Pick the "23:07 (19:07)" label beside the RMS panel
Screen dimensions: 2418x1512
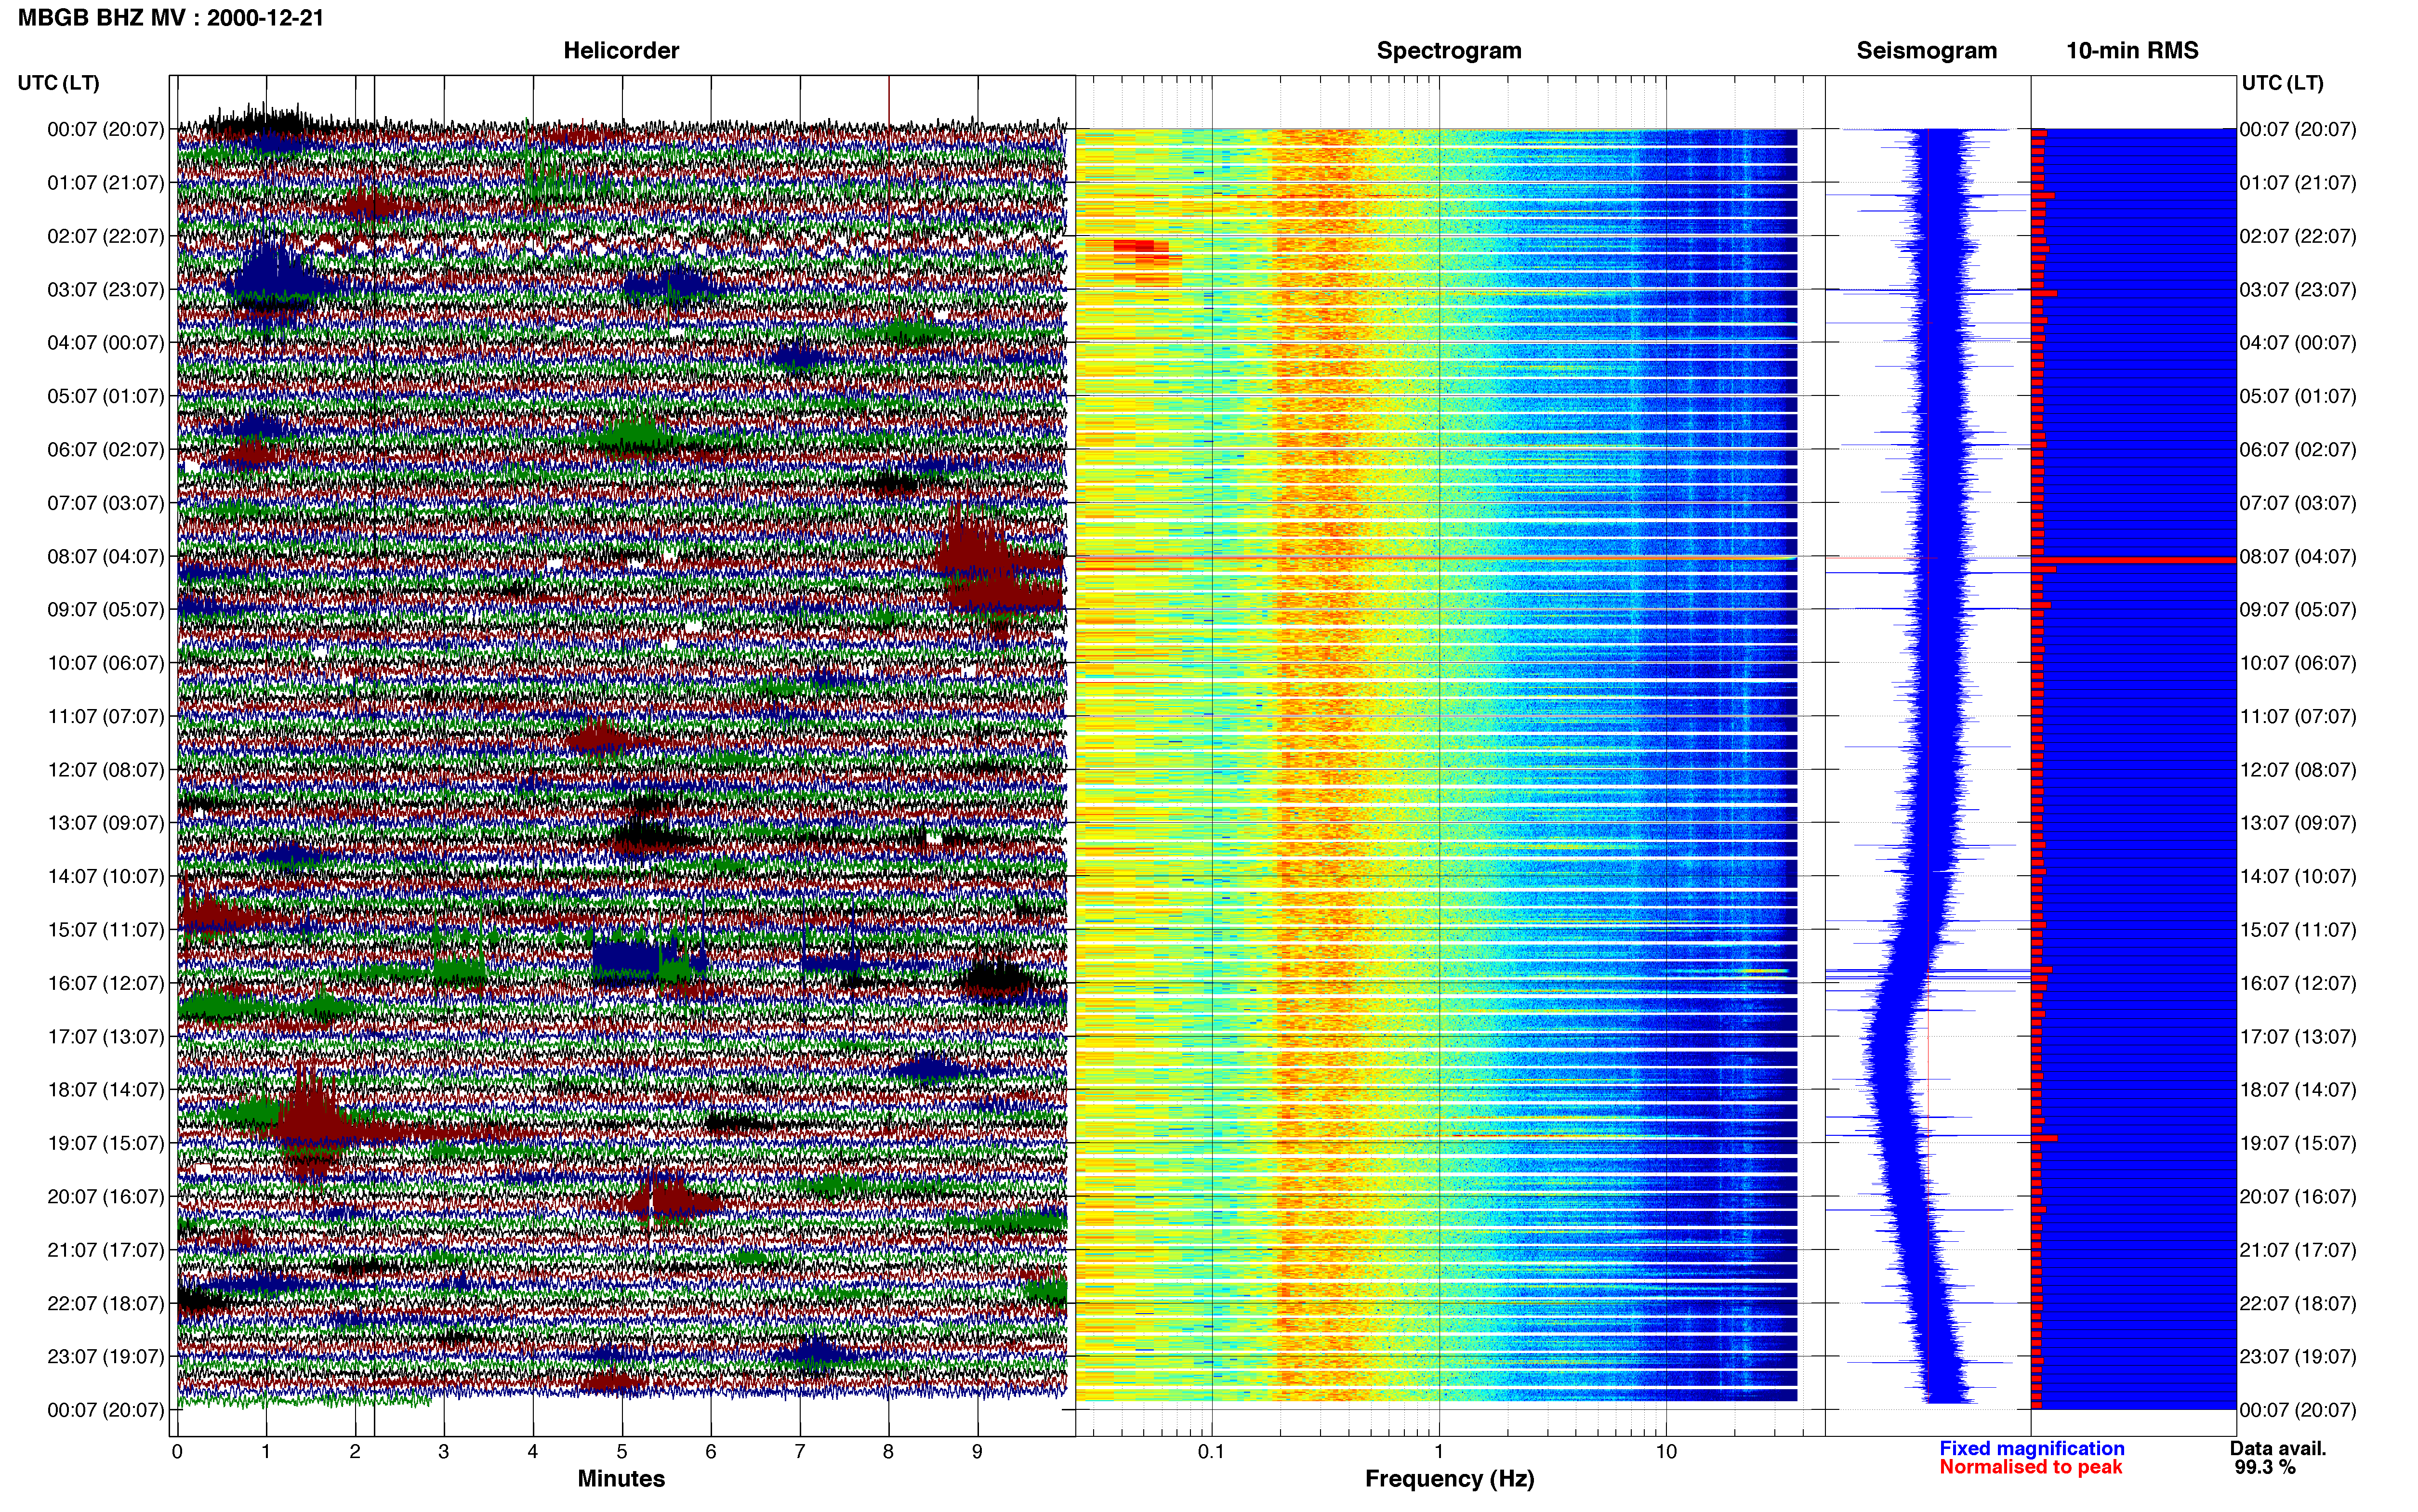(x=2298, y=1356)
